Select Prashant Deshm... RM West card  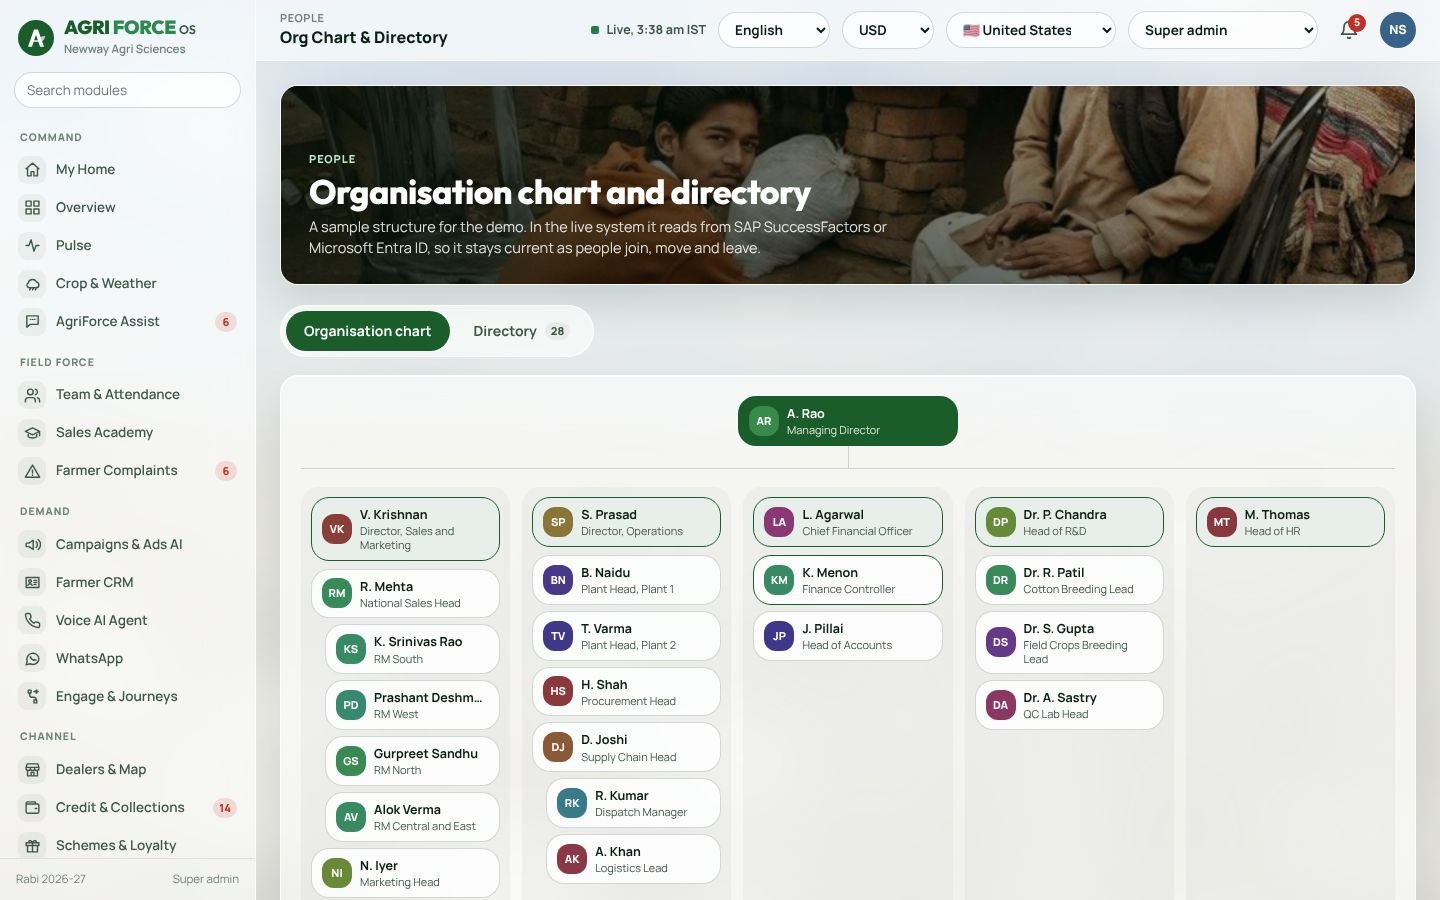[x=412, y=705]
